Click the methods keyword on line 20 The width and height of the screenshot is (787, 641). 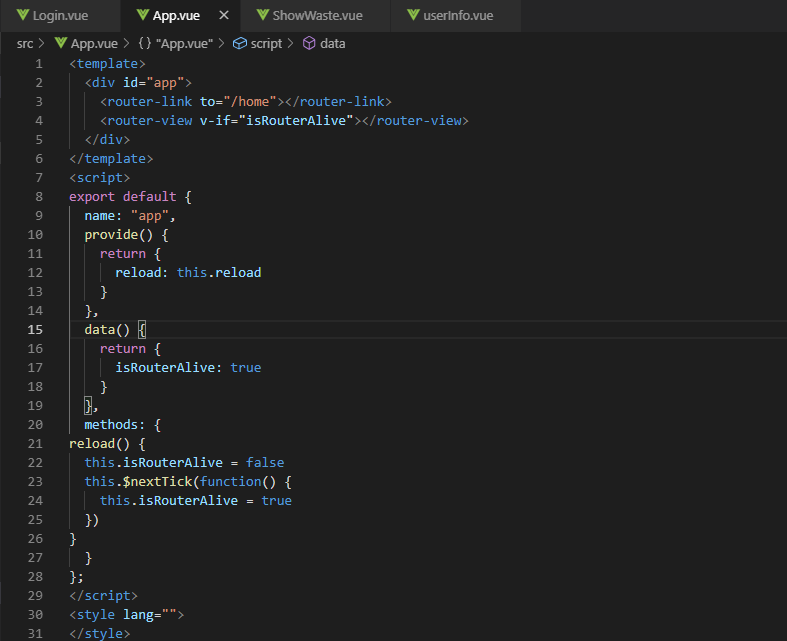coord(114,424)
